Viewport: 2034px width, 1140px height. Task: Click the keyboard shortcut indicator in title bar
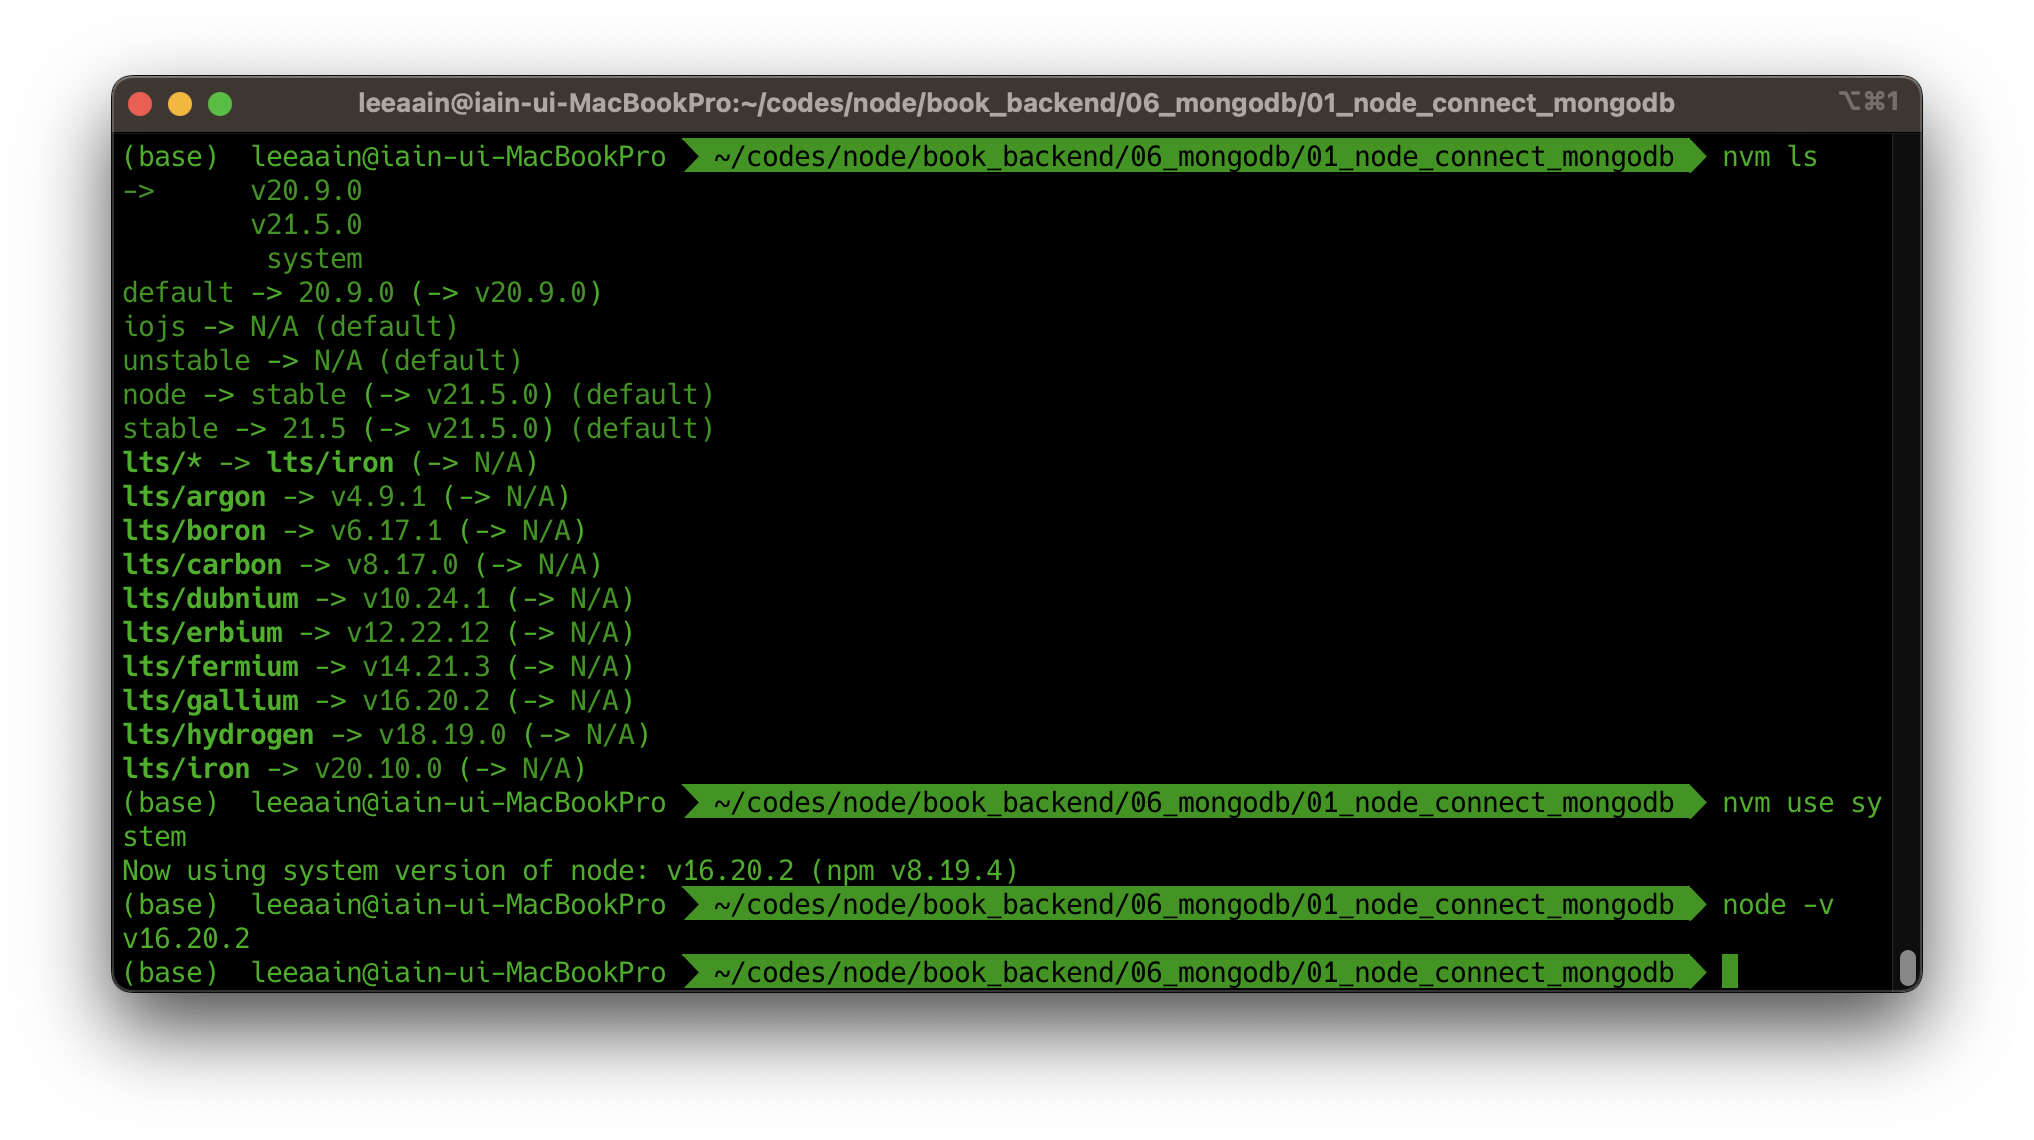(x=1867, y=101)
